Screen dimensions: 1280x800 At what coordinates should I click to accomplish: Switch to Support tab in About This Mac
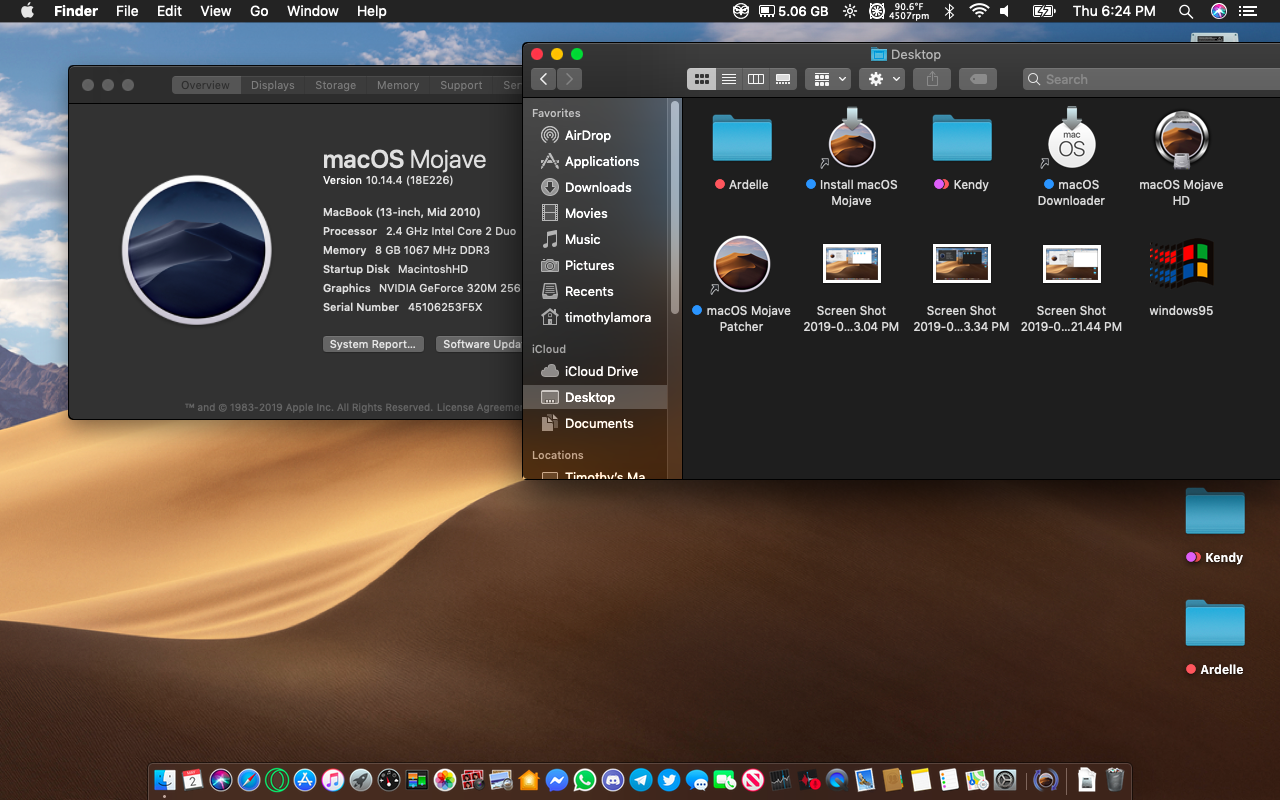coord(461,85)
